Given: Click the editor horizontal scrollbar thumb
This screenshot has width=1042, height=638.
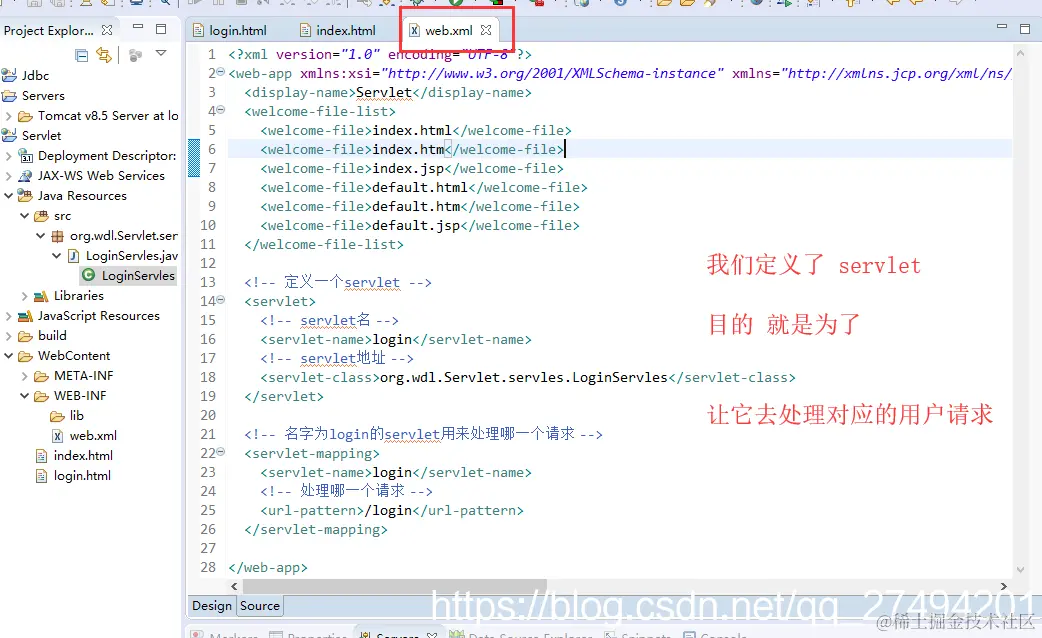Looking at the screenshot, I should (x=395, y=586).
